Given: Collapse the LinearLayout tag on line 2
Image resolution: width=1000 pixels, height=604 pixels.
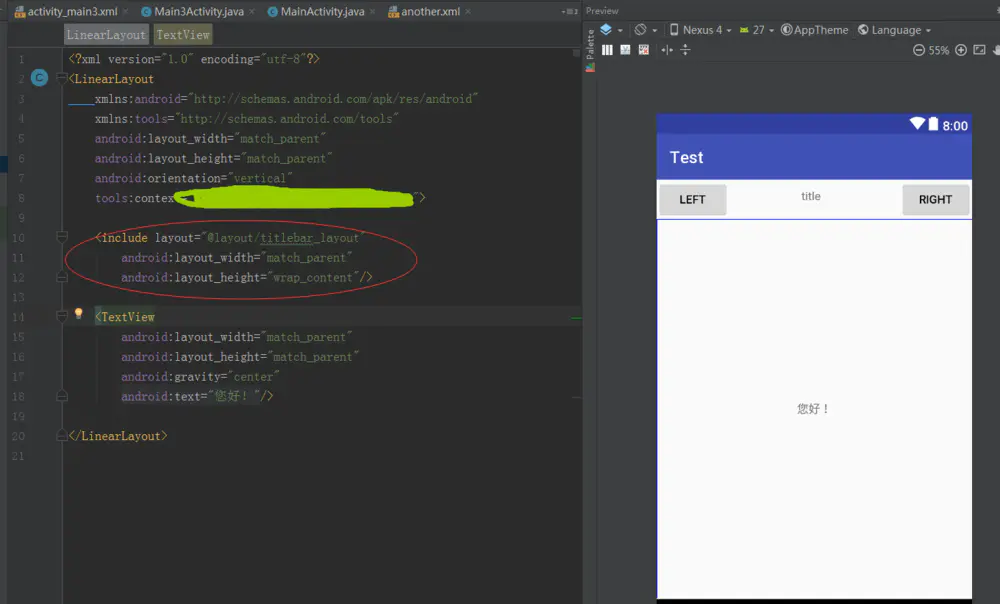Looking at the screenshot, I should [x=62, y=78].
